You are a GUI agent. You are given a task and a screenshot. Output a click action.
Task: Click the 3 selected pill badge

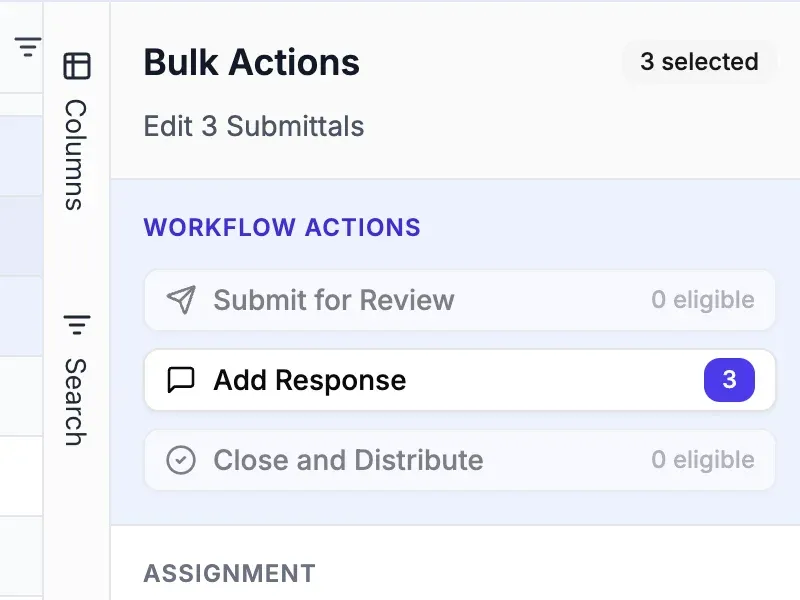(x=699, y=62)
